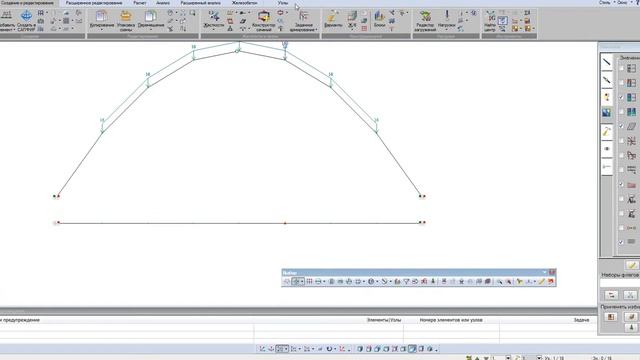Image resolution: width=640 pixels, height=360 pixels.
Task: Click the red midpoint node on the tie beam
Action: click(285, 223)
